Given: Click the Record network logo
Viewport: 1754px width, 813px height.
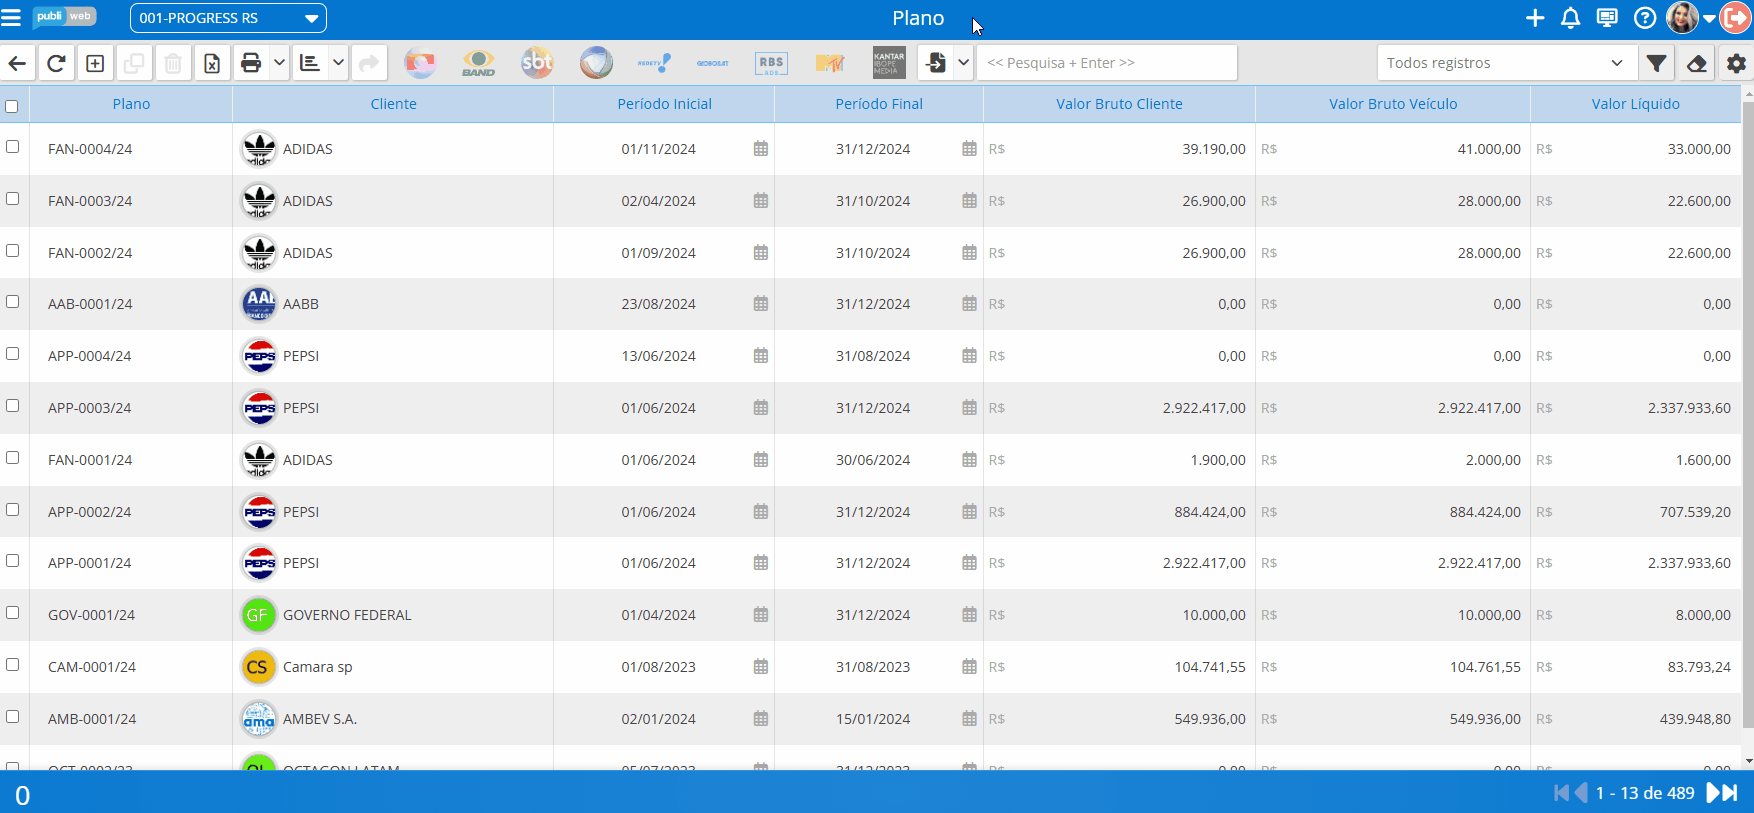Looking at the screenshot, I should click(596, 63).
